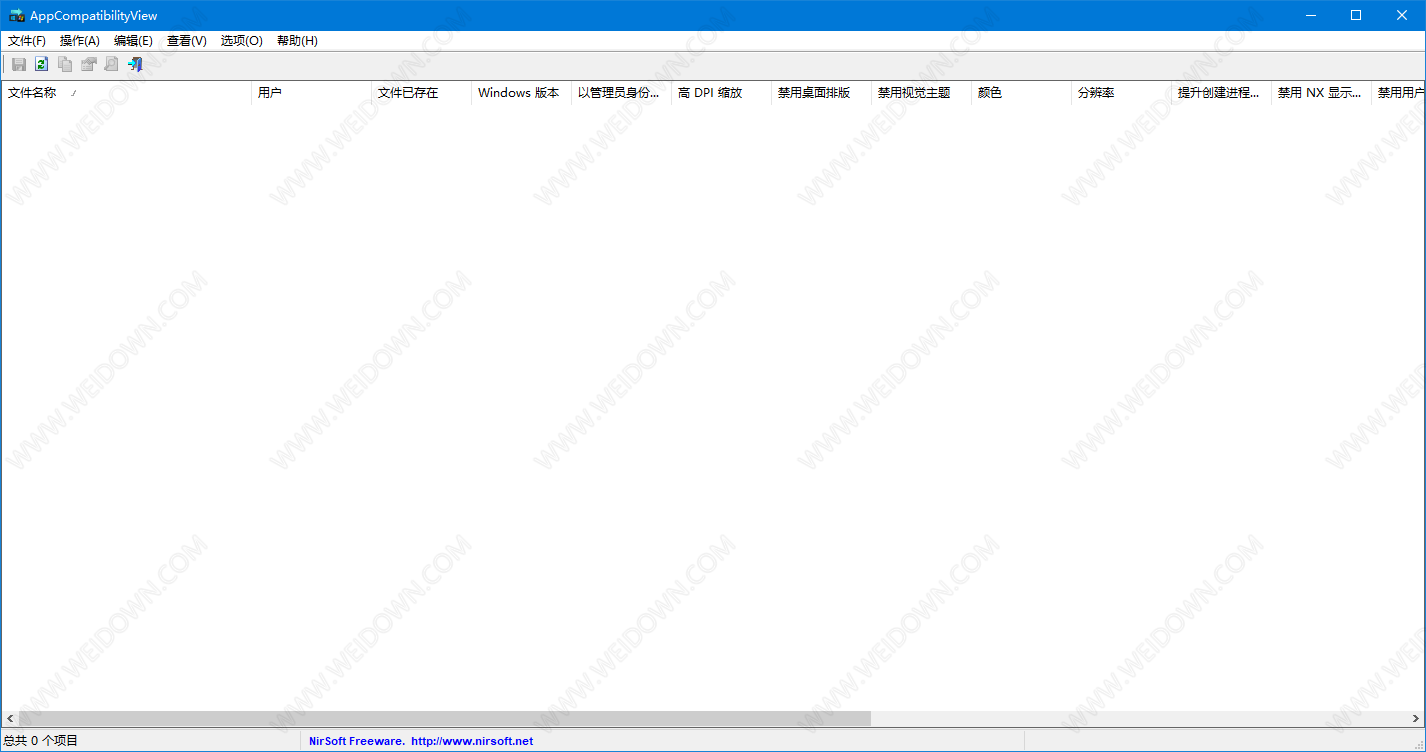This screenshot has width=1426, height=752.
Task: Open the www.nirsoft.net link in status bar
Action: [x=472, y=741]
